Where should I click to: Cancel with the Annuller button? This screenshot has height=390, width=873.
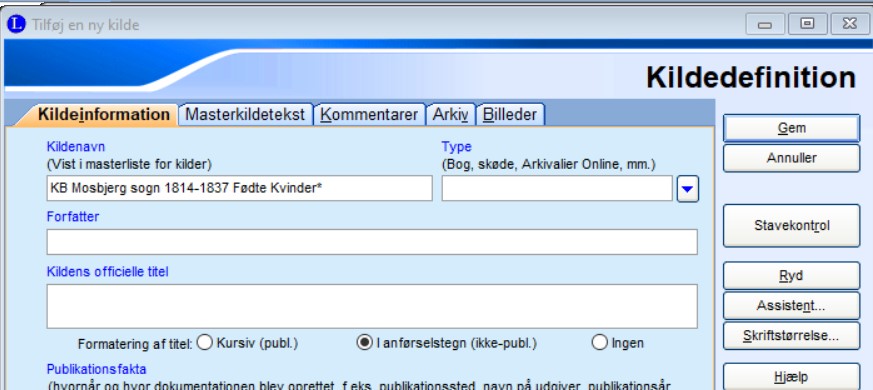(x=791, y=158)
